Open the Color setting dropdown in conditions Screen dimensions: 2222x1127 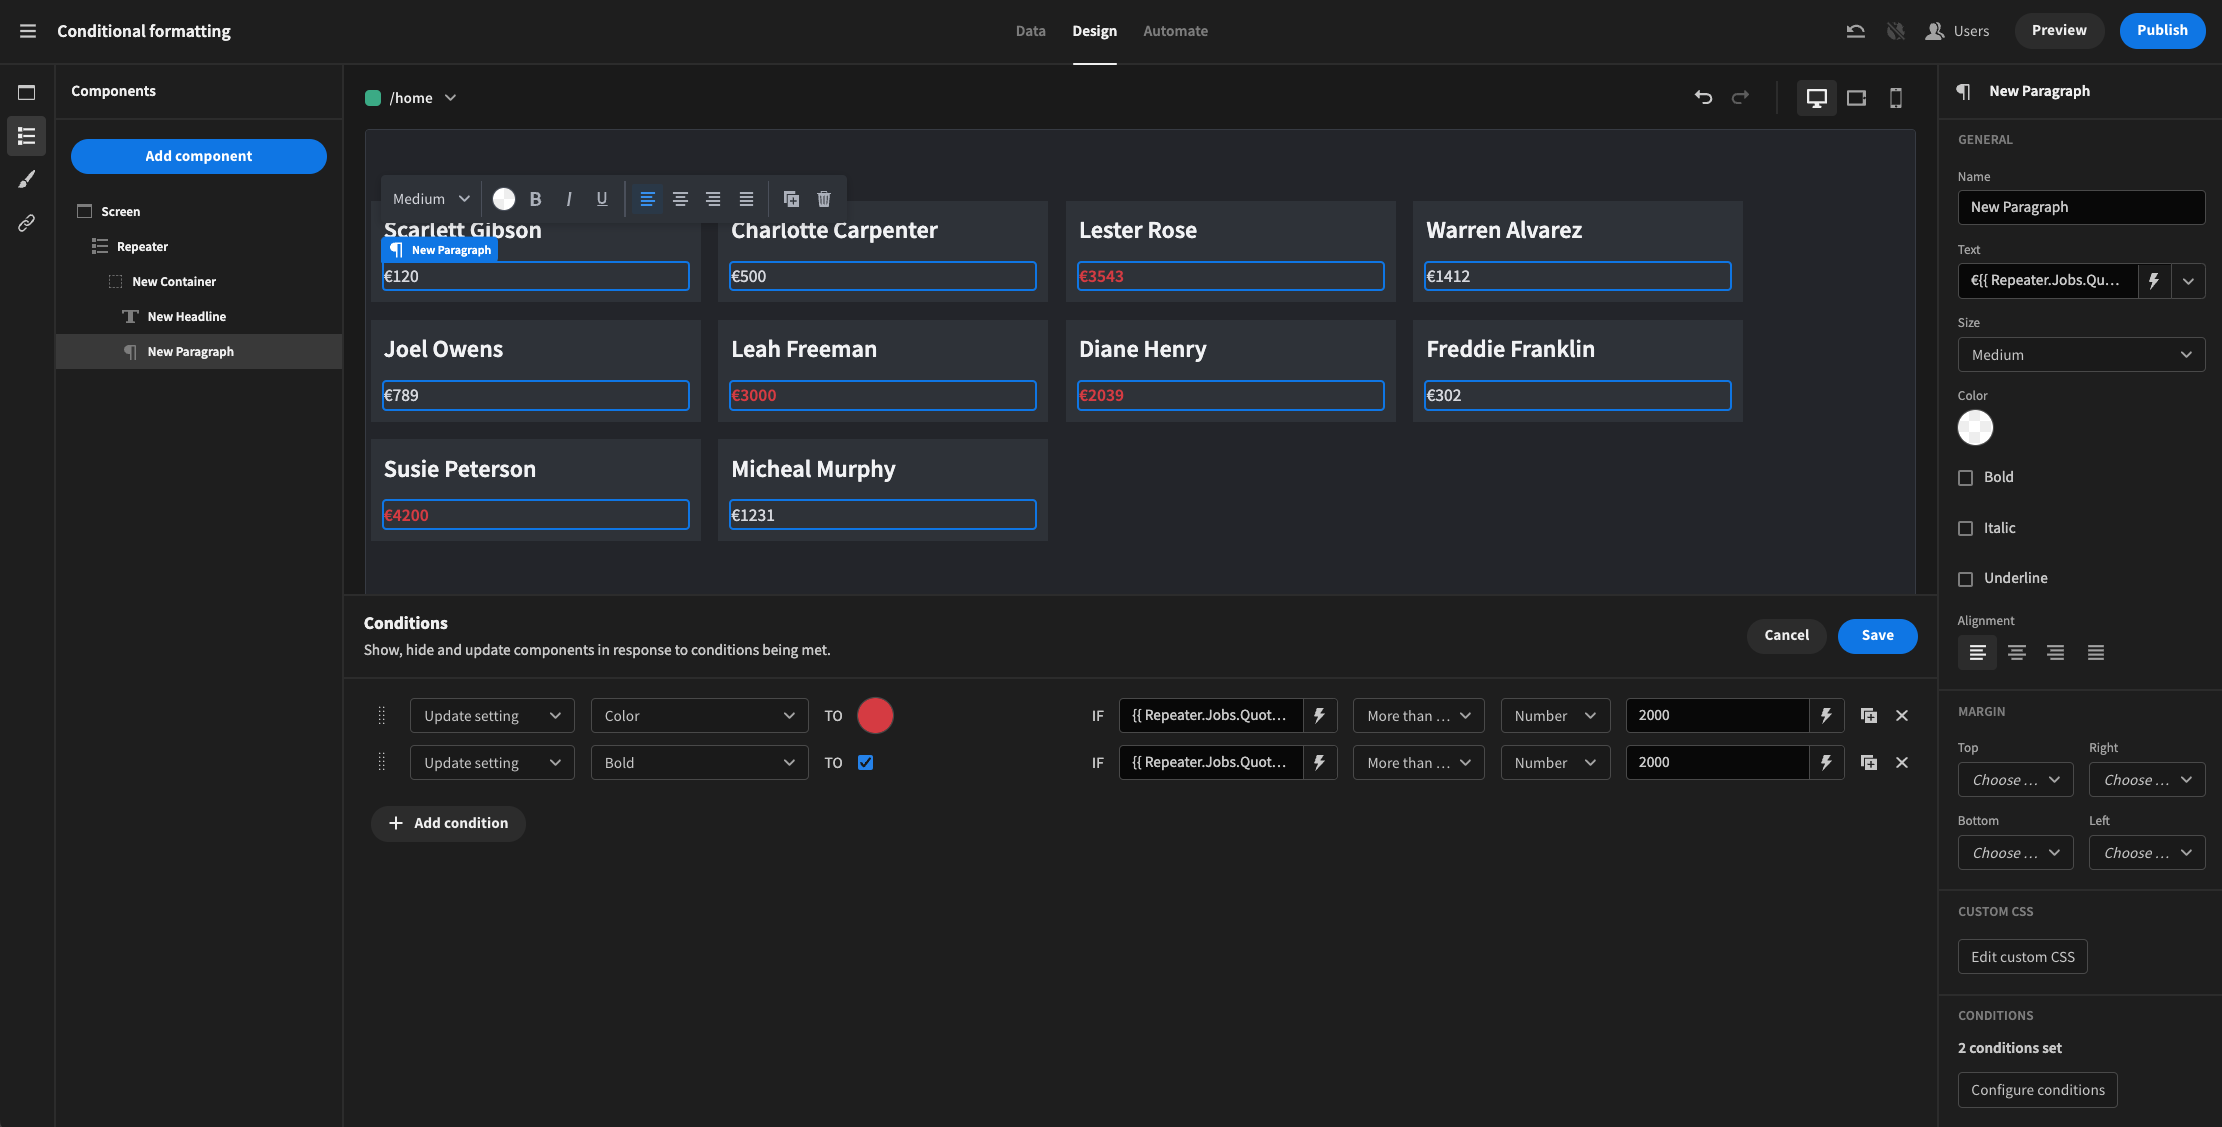(x=699, y=716)
